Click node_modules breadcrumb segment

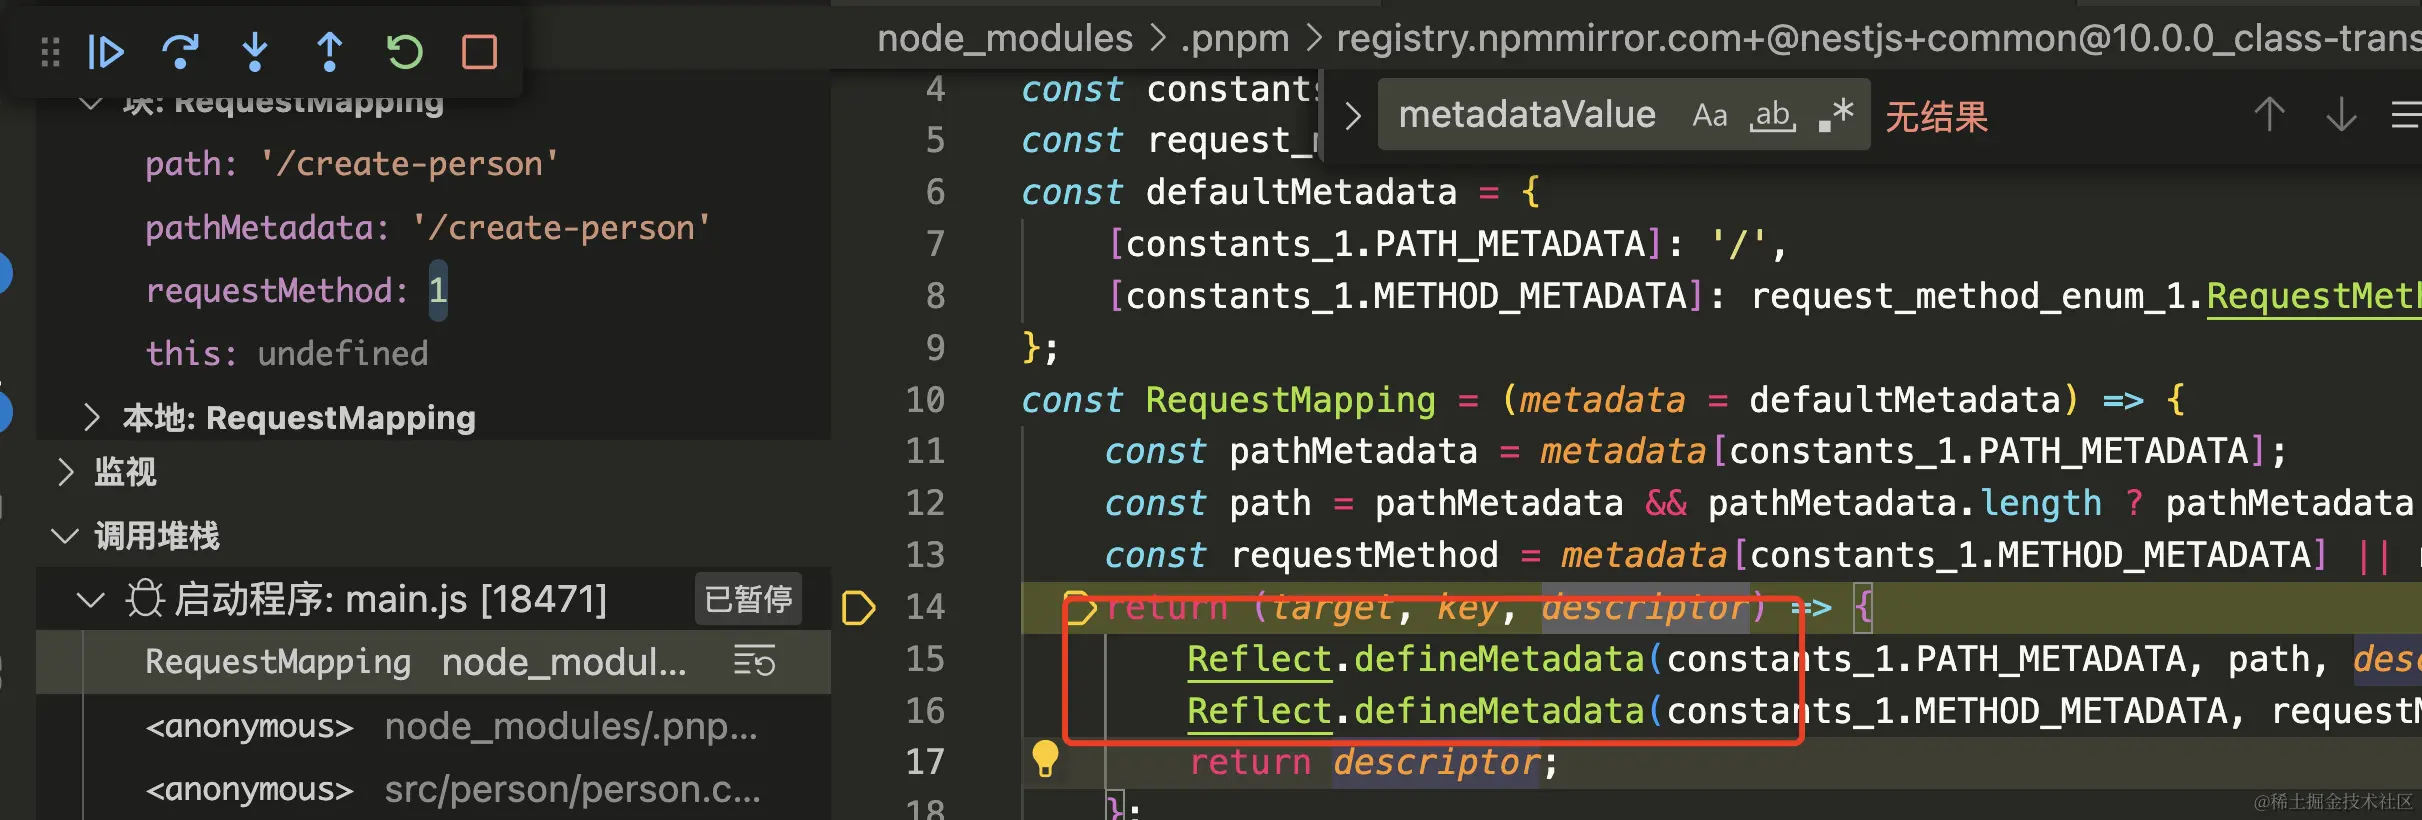(1005, 38)
